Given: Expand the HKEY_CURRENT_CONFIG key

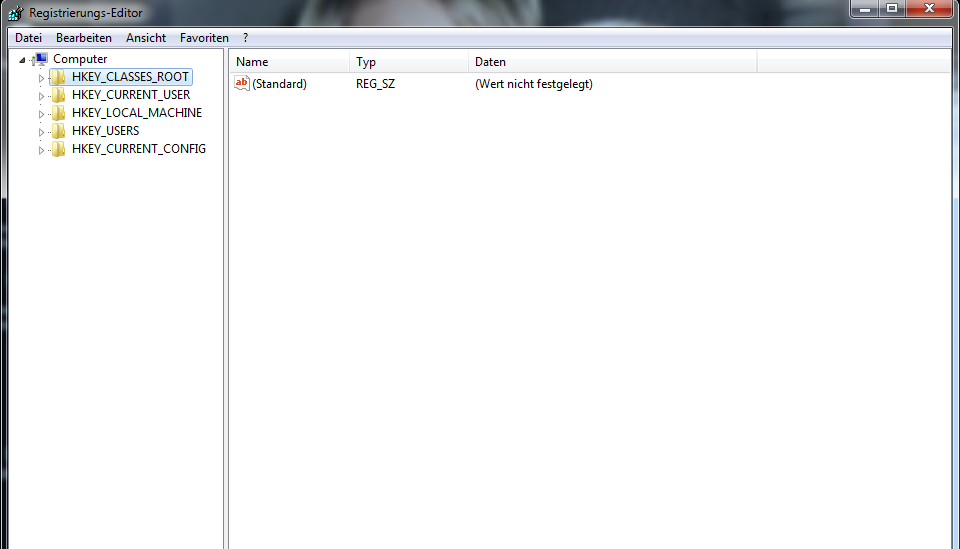Looking at the screenshot, I should pyautogui.click(x=41, y=151).
